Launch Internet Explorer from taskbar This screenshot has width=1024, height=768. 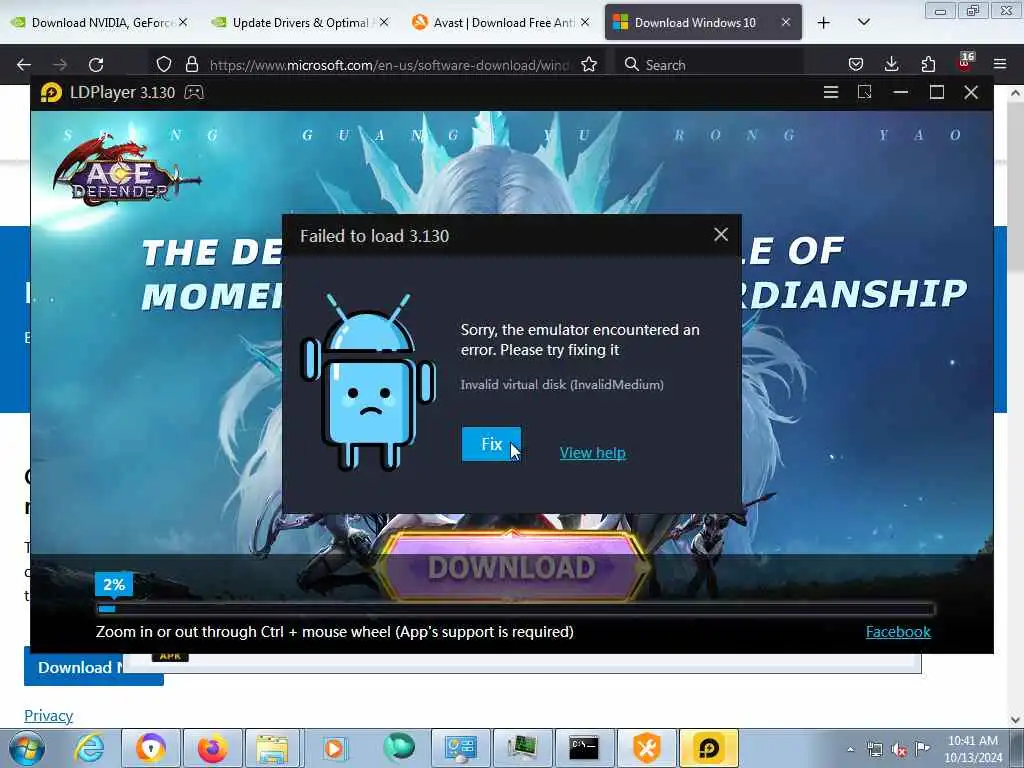click(x=89, y=748)
